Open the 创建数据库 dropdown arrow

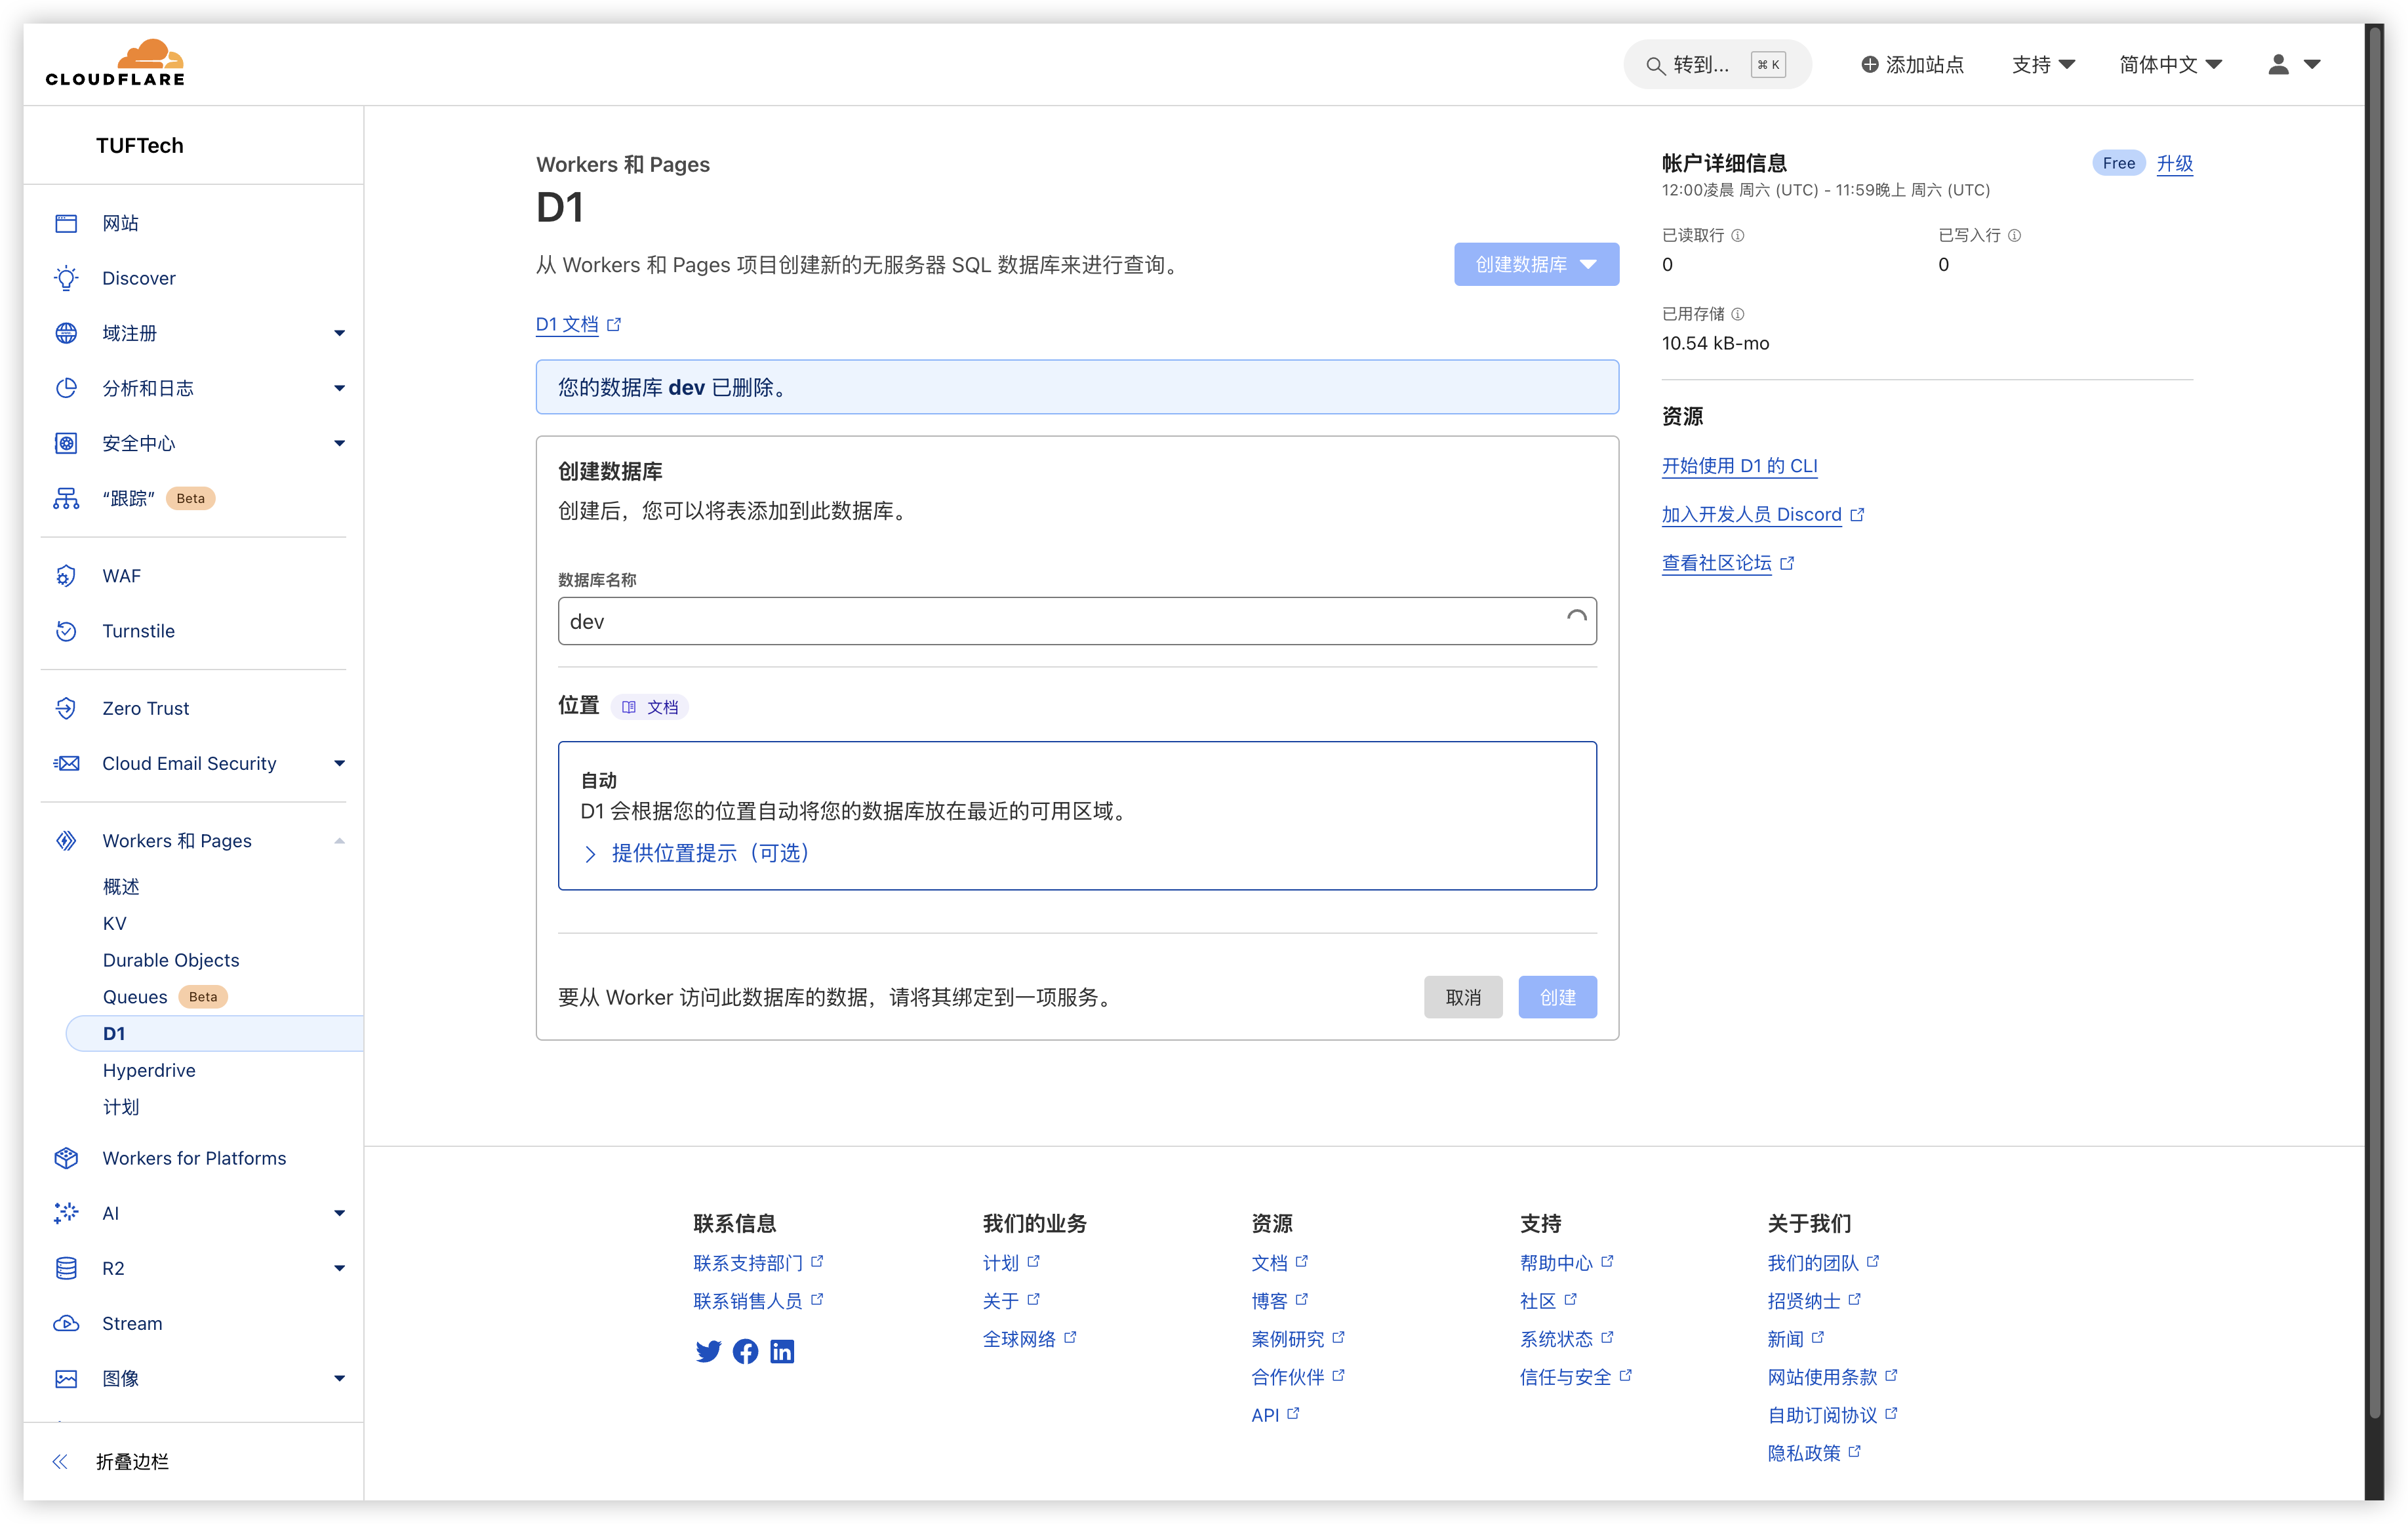(x=1588, y=264)
